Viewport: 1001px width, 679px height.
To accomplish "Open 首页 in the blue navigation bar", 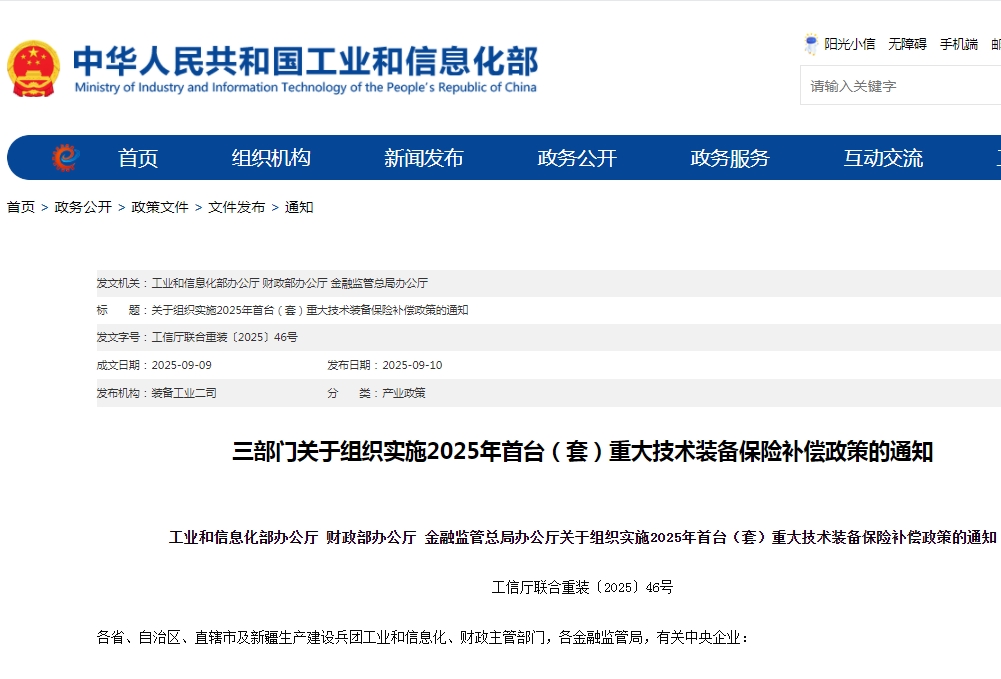I will (x=138, y=158).
